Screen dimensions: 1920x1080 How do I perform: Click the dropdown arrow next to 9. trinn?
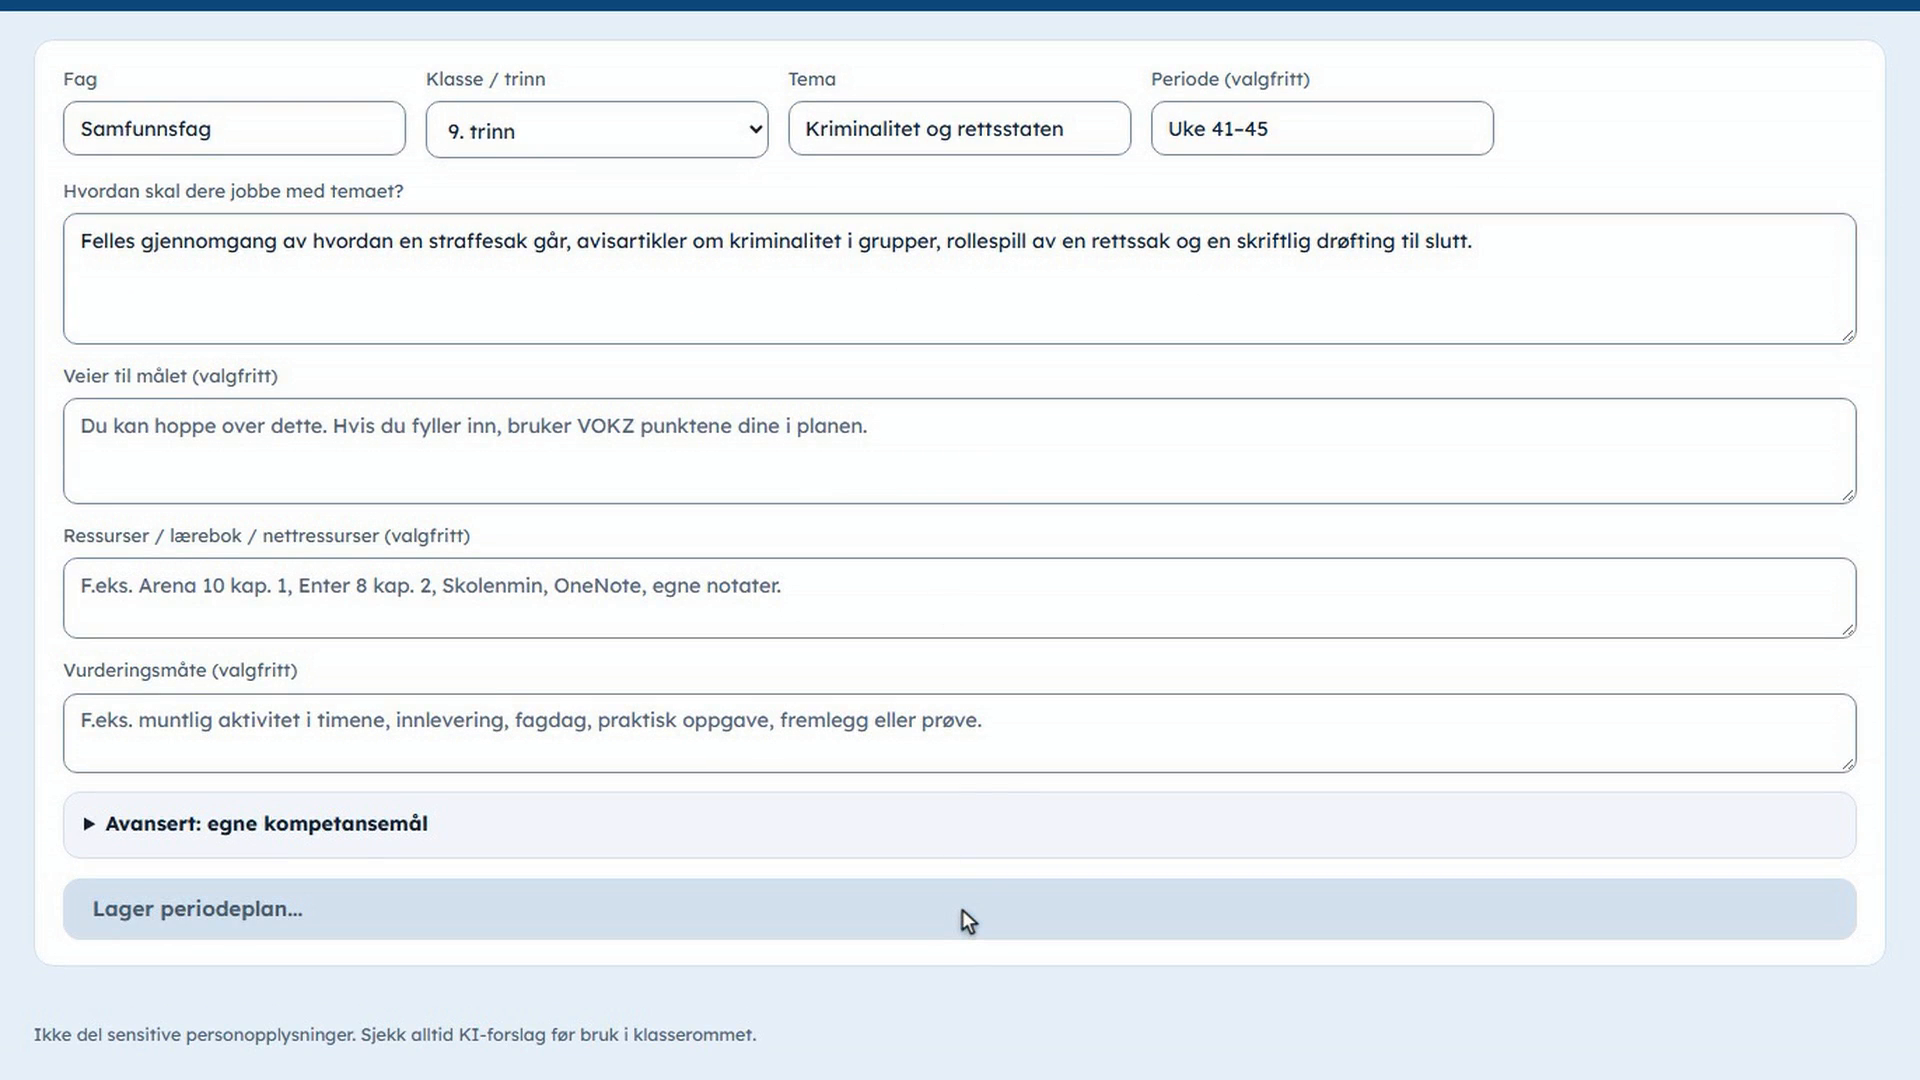click(x=755, y=130)
